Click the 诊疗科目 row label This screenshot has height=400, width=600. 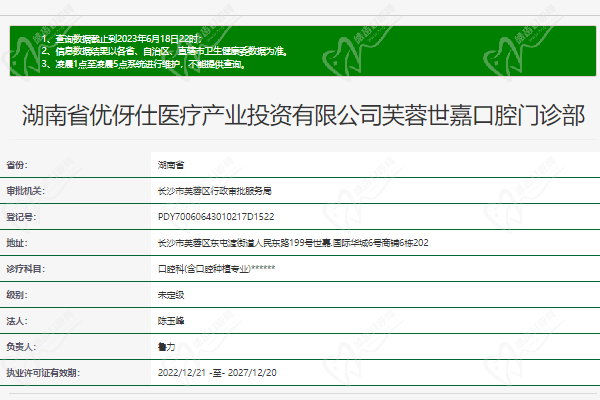23,269
